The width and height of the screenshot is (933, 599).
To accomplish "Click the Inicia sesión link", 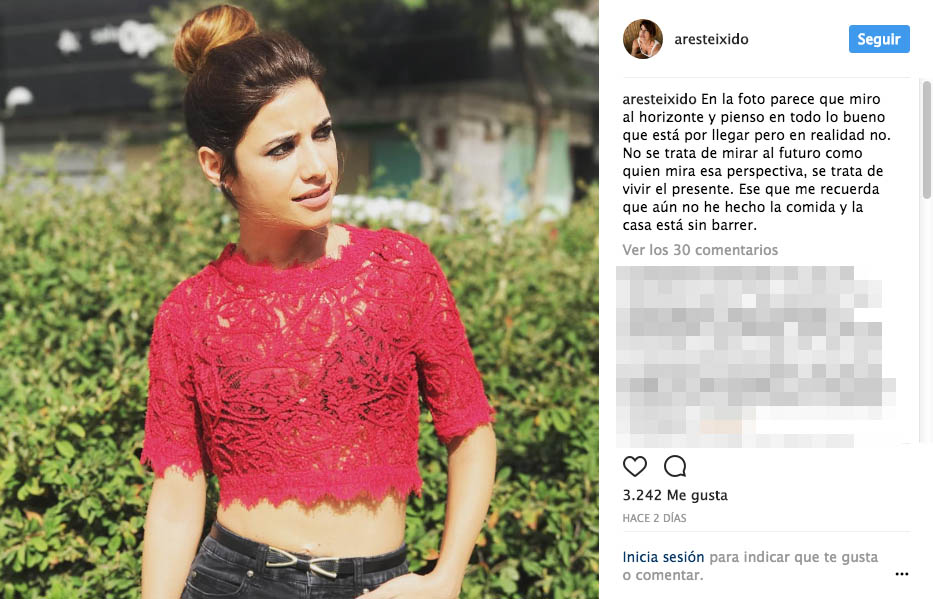I will (663, 557).
